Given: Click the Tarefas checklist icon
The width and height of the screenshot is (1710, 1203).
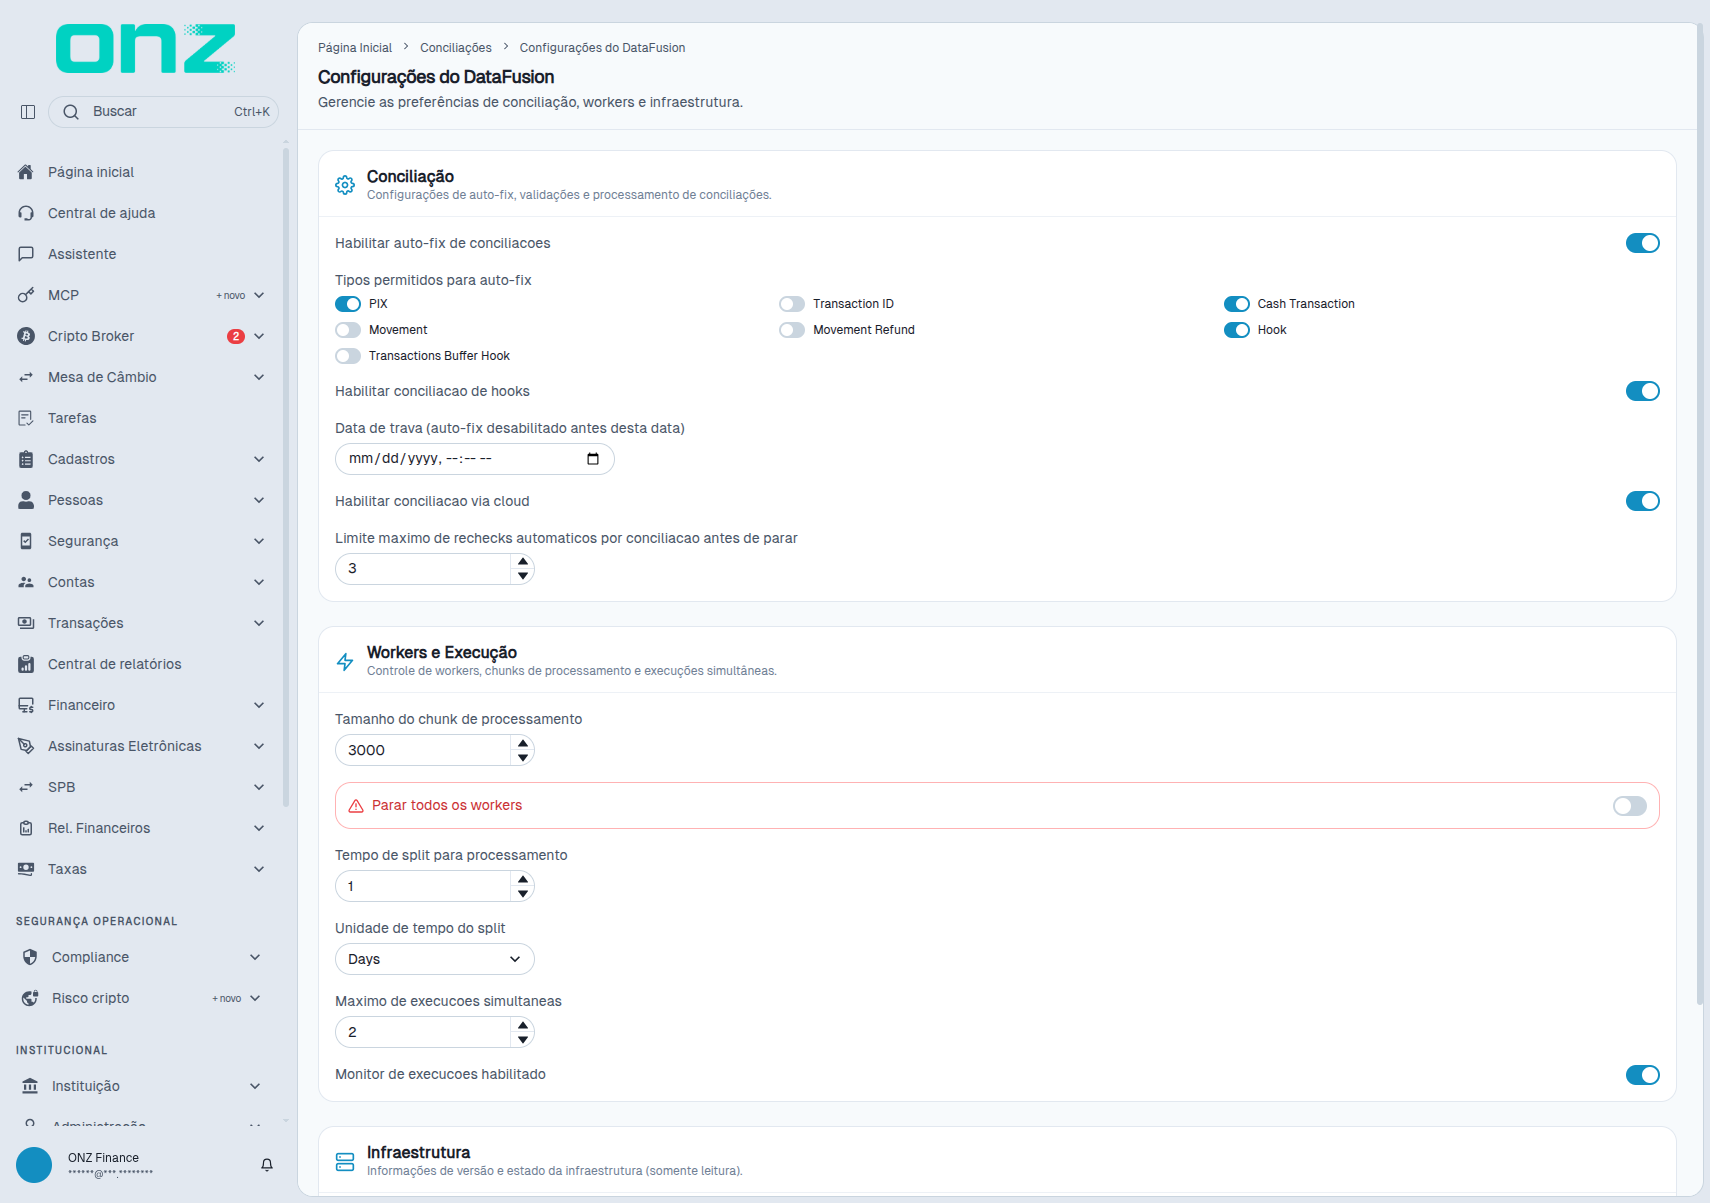Looking at the screenshot, I should coord(26,418).
